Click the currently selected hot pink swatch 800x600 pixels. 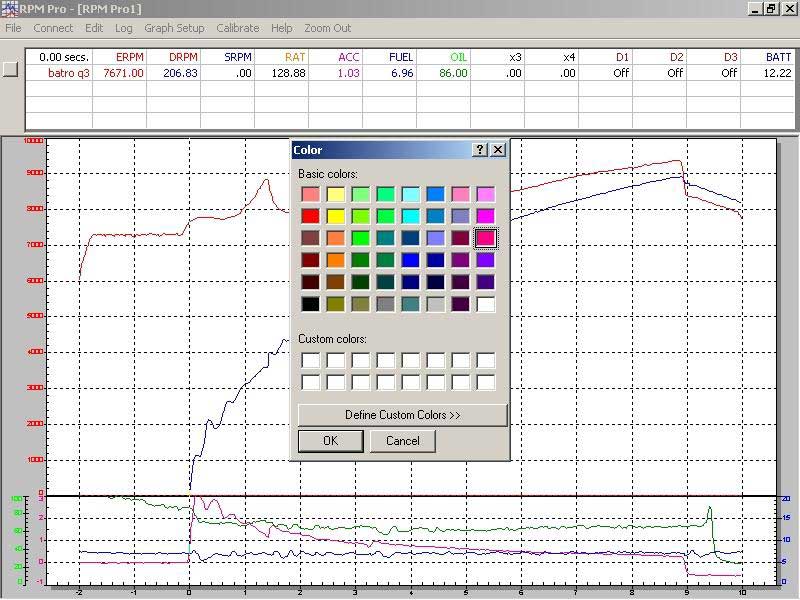pos(486,238)
